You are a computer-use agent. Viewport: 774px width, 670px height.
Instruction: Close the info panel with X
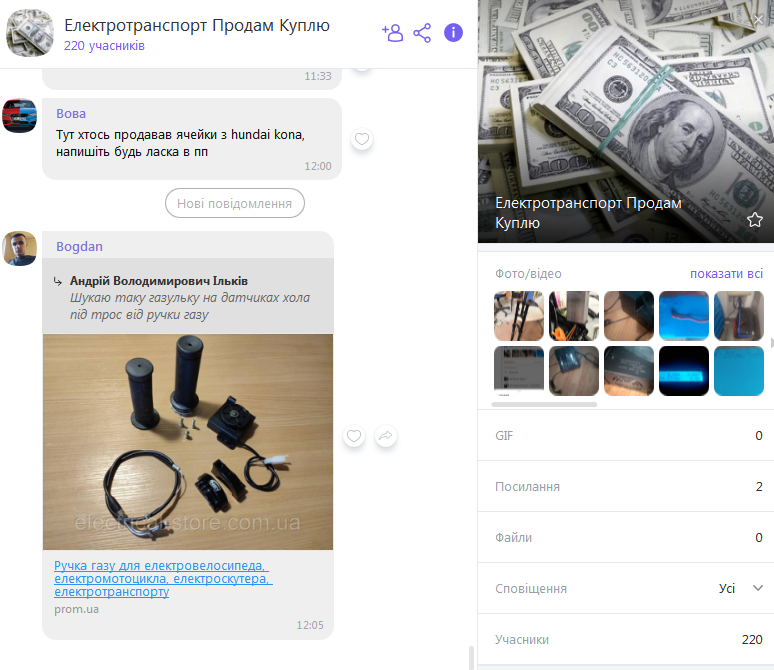point(759,19)
